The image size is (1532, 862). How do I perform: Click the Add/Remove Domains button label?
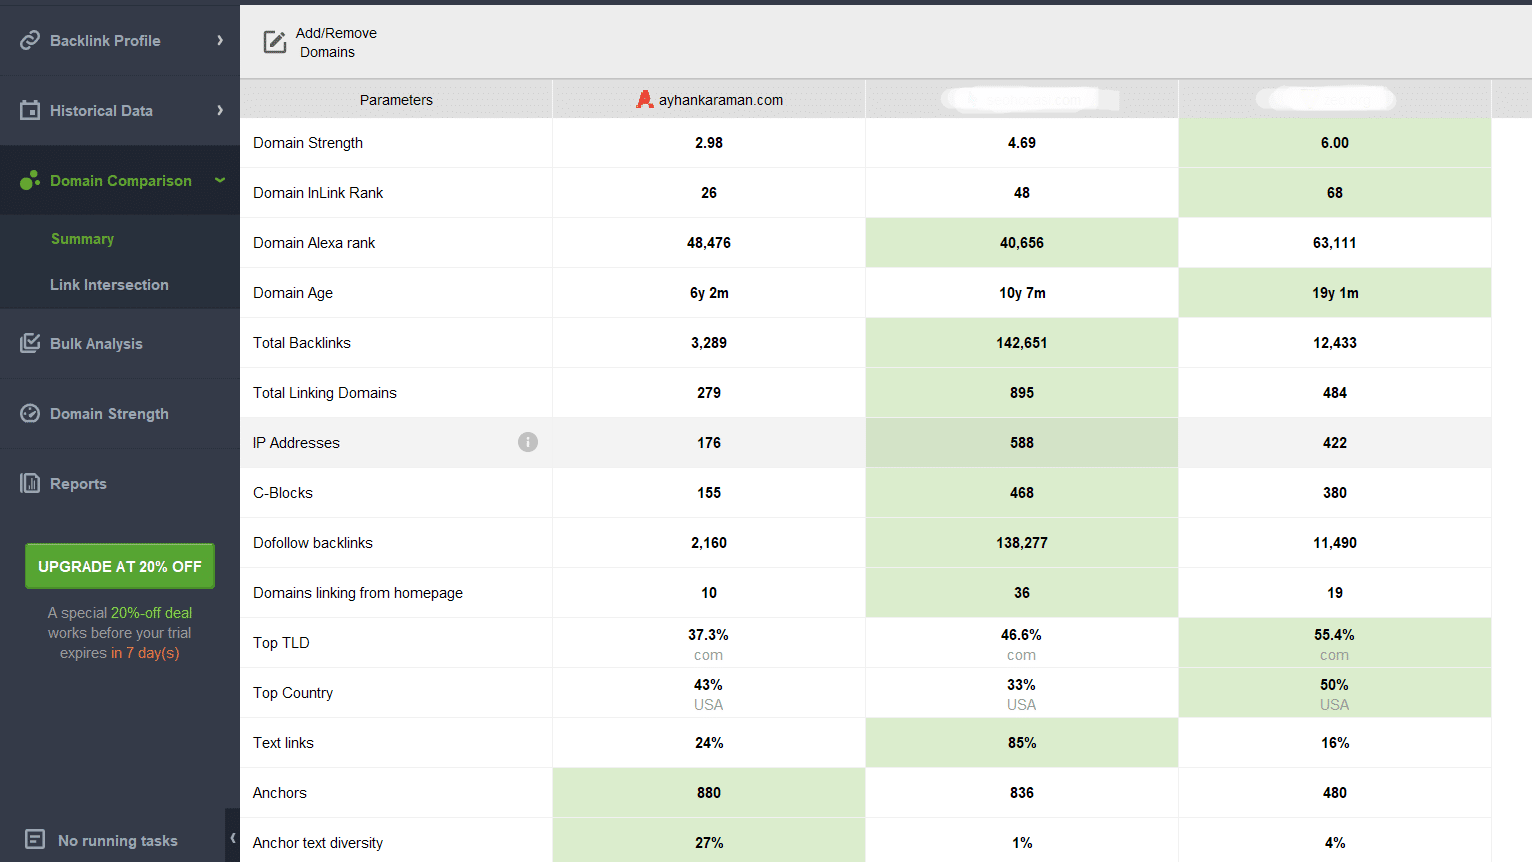click(x=336, y=42)
